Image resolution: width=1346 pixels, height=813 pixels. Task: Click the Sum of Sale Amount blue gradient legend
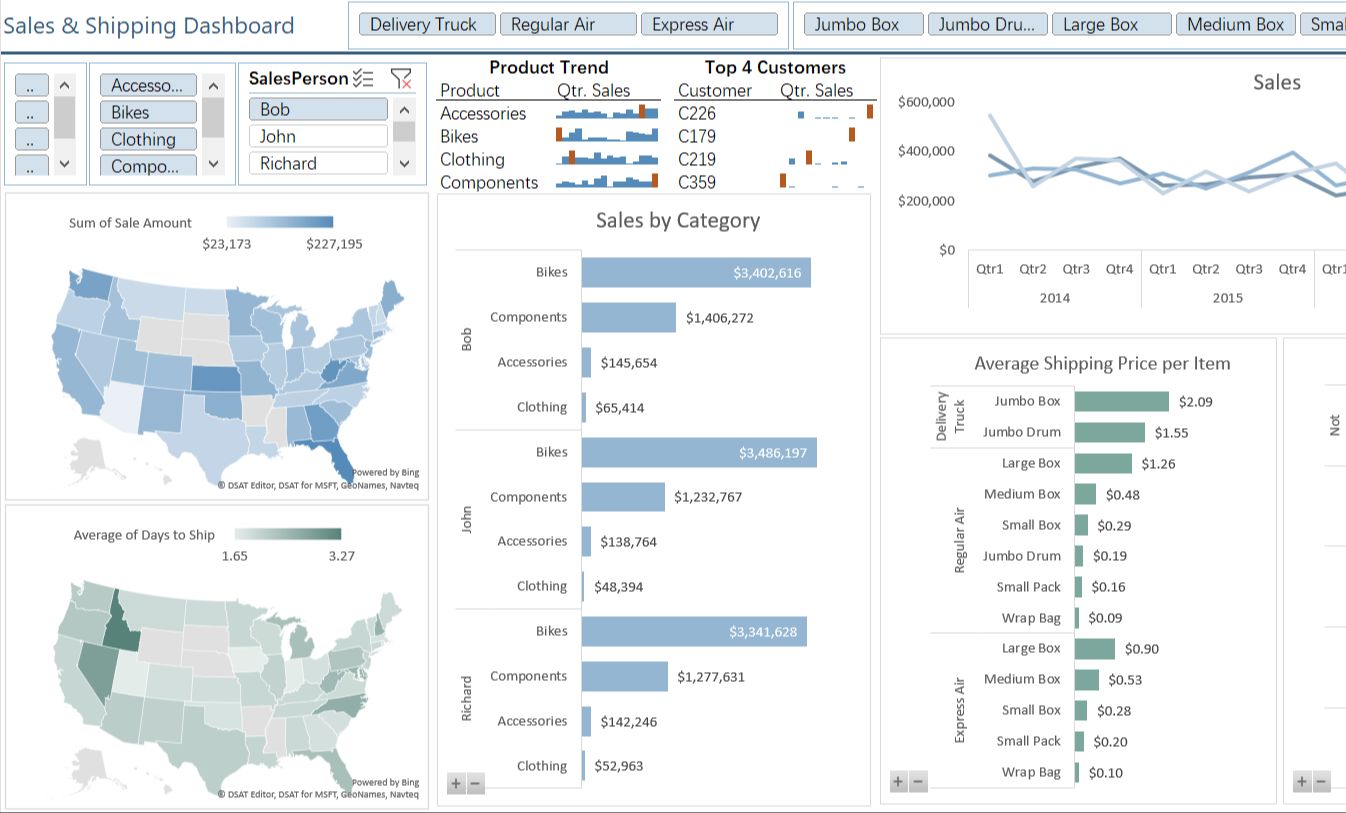pyautogui.click(x=280, y=222)
